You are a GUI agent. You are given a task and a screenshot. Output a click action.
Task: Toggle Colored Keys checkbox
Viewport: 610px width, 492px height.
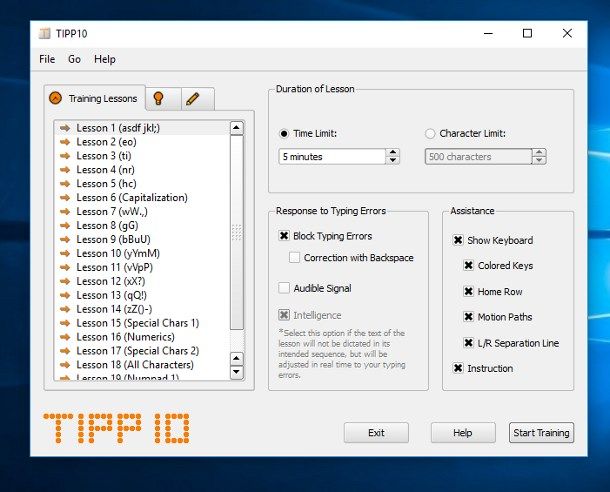click(x=469, y=265)
